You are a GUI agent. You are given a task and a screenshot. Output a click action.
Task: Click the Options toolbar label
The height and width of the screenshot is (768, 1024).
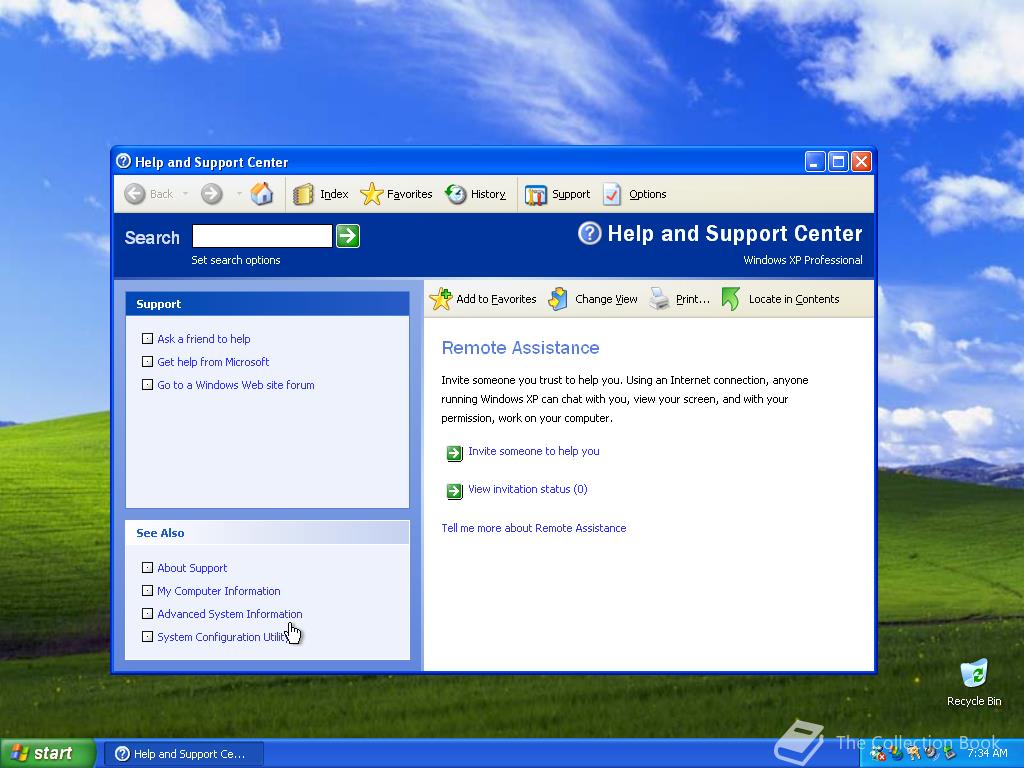647,194
